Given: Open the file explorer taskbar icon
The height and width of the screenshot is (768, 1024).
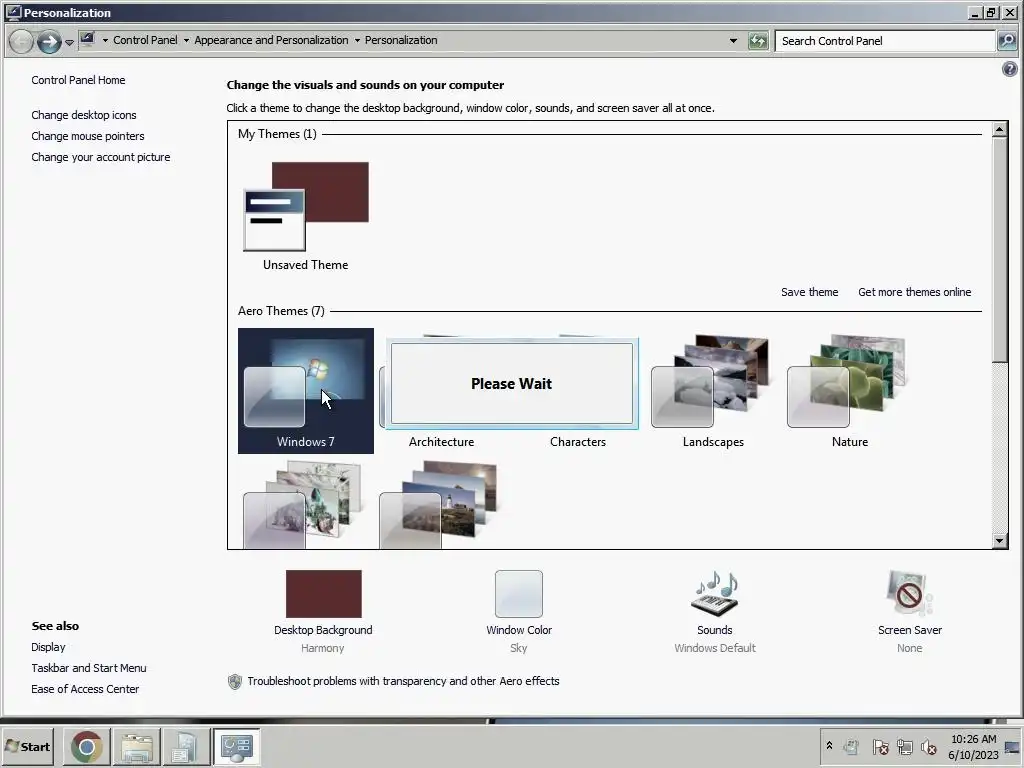Looking at the screenshot, I should 136,746.
